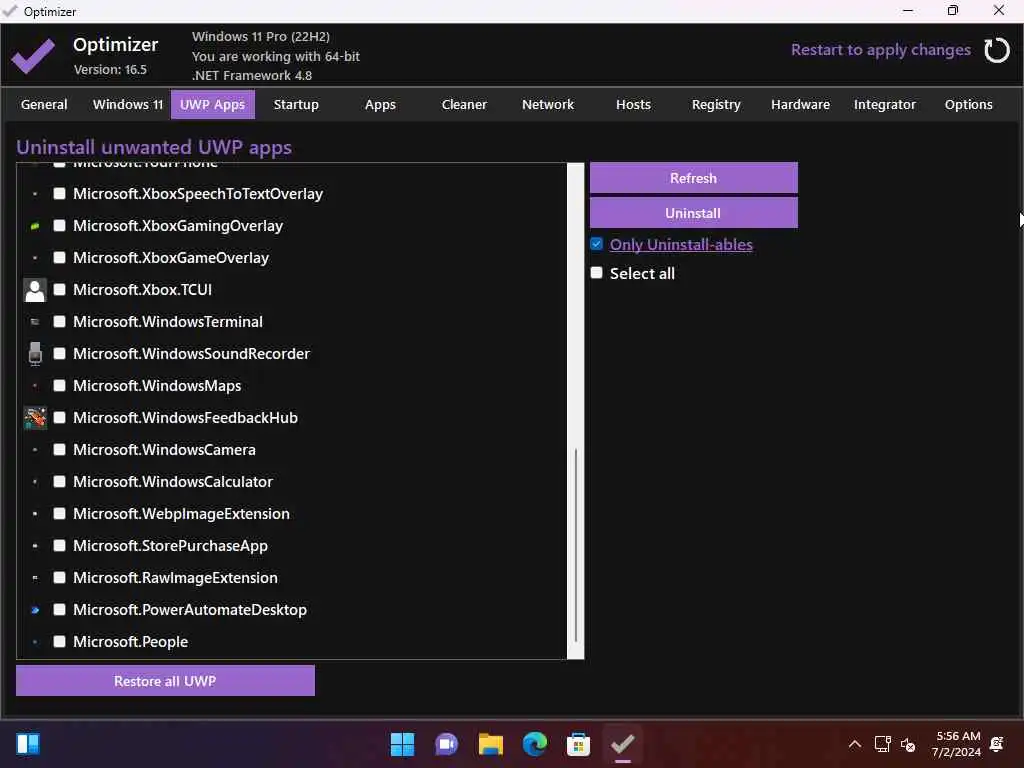Tick Microsoft.WebpImageExtension checkbox

pos(59,514)
